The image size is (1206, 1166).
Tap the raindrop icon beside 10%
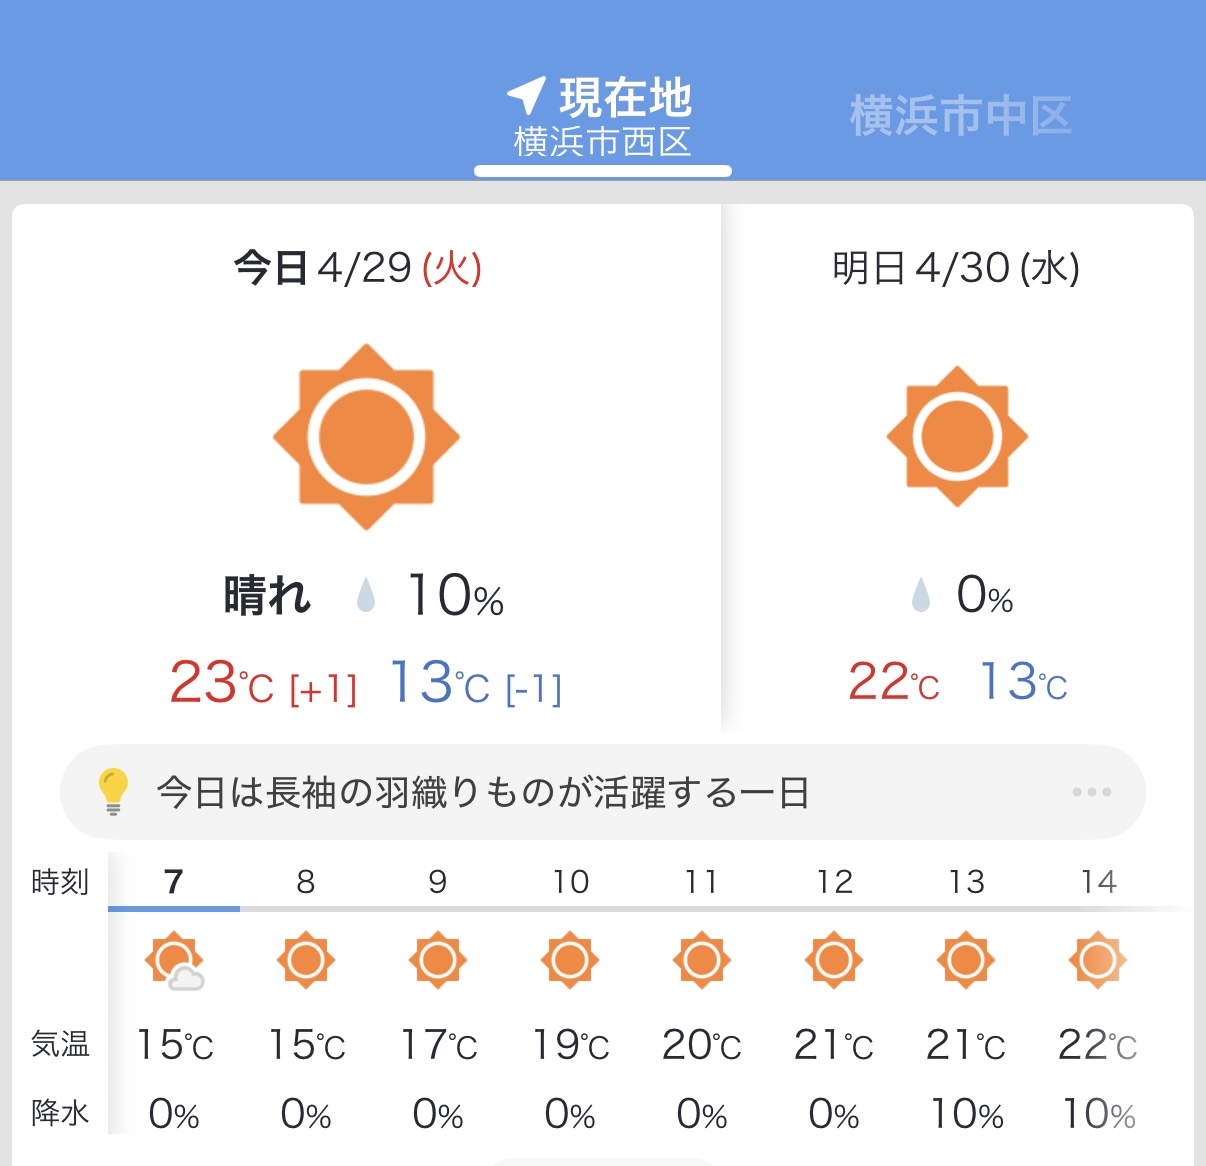pos(366,596)
